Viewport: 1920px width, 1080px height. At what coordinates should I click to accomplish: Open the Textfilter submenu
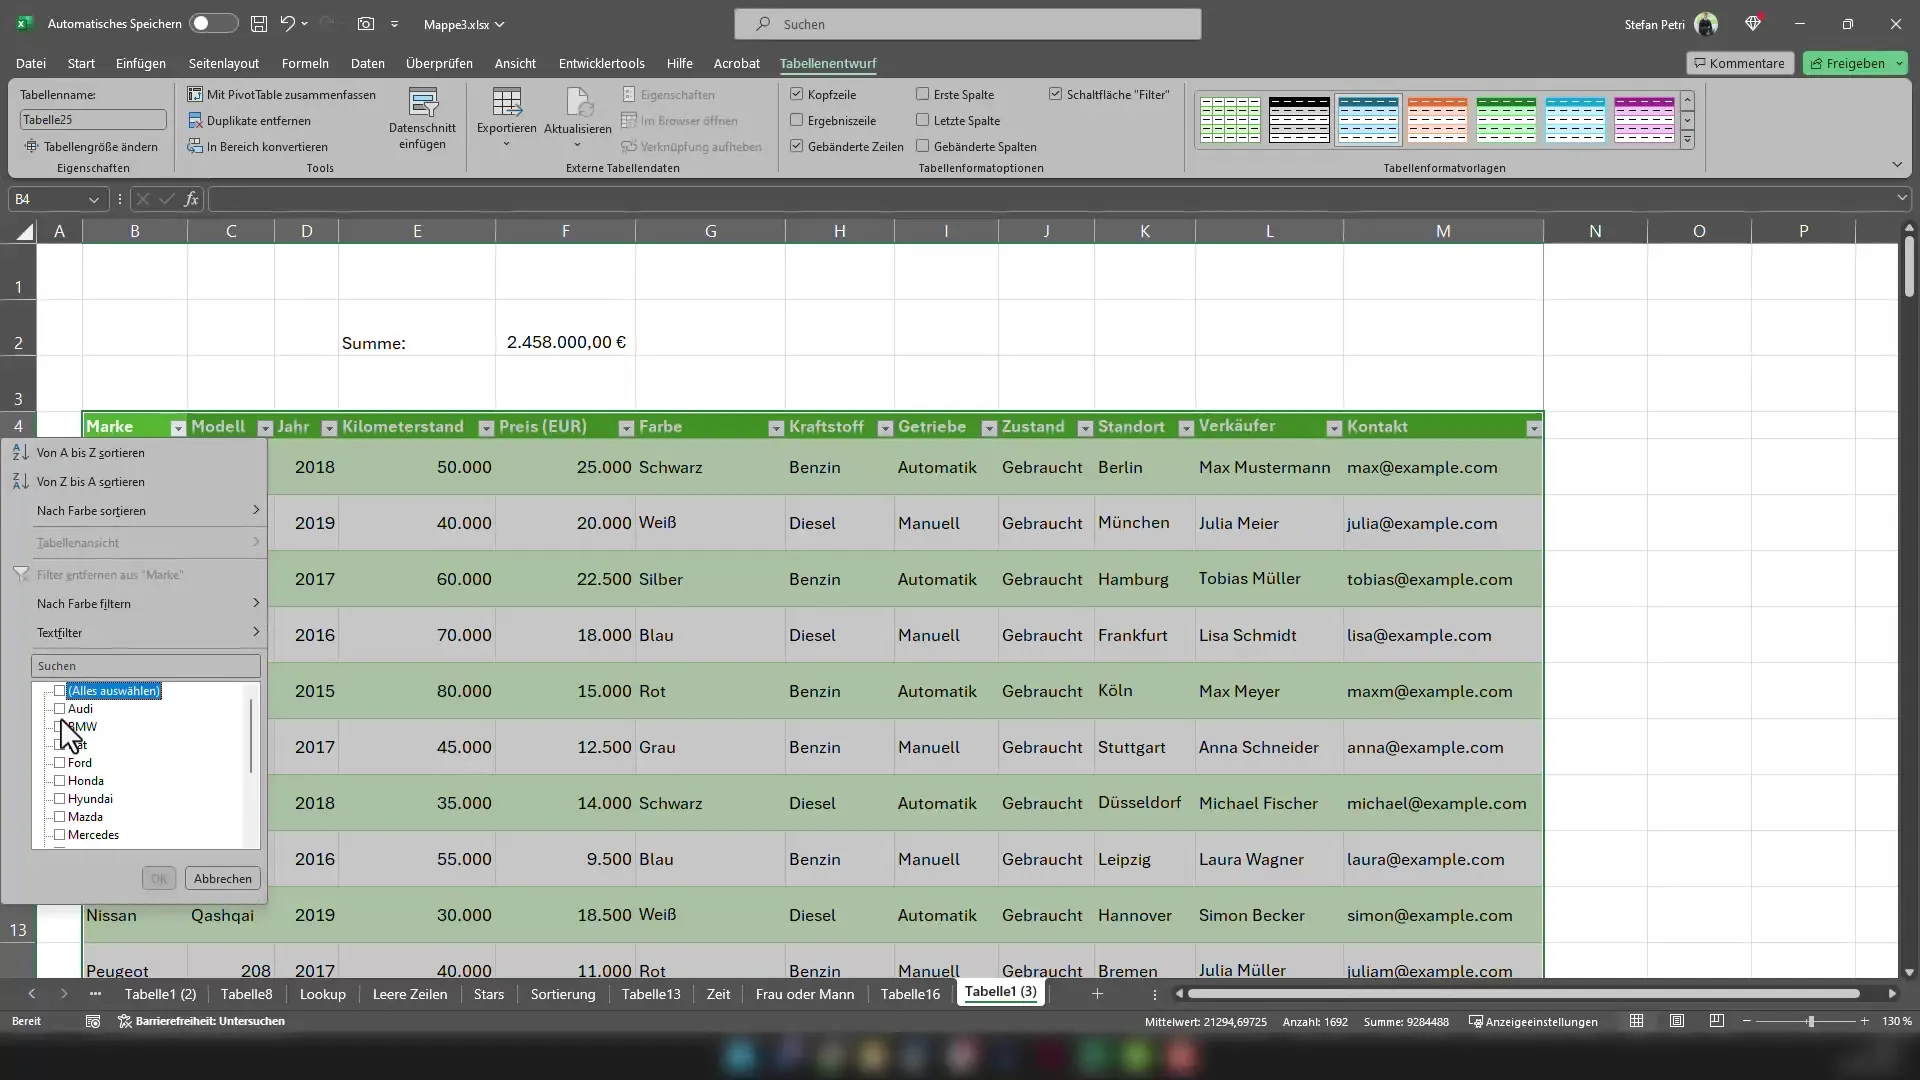[134, 632]
